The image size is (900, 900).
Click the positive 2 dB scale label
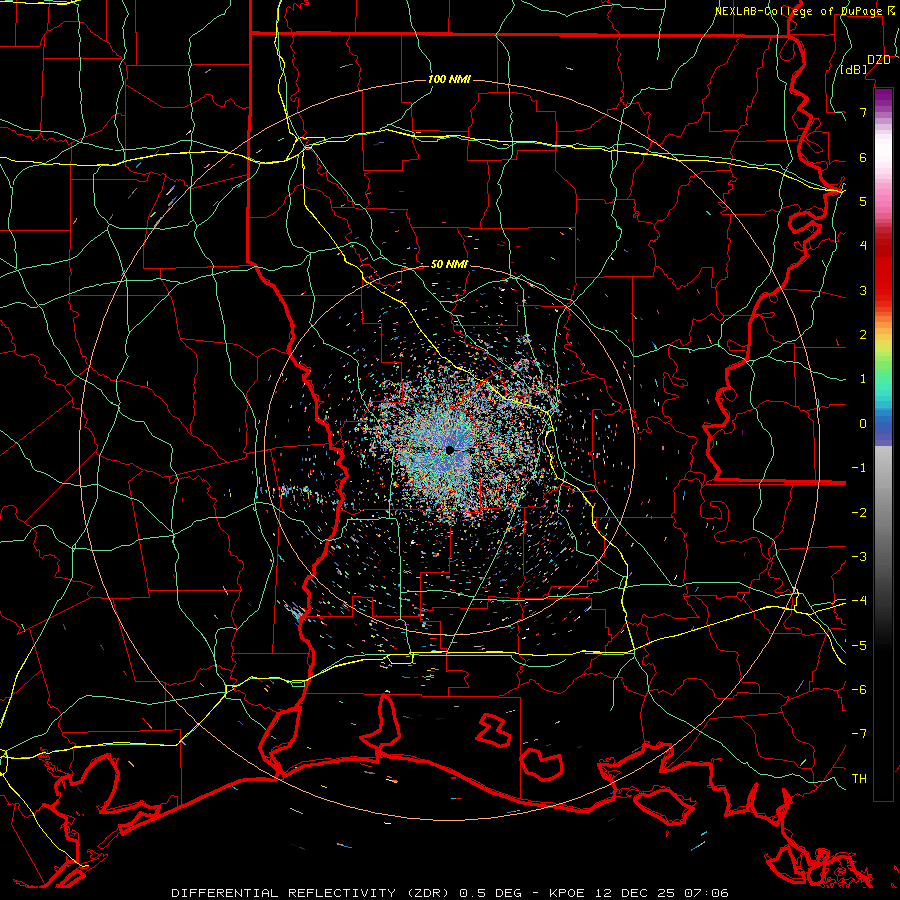point(863,335)
